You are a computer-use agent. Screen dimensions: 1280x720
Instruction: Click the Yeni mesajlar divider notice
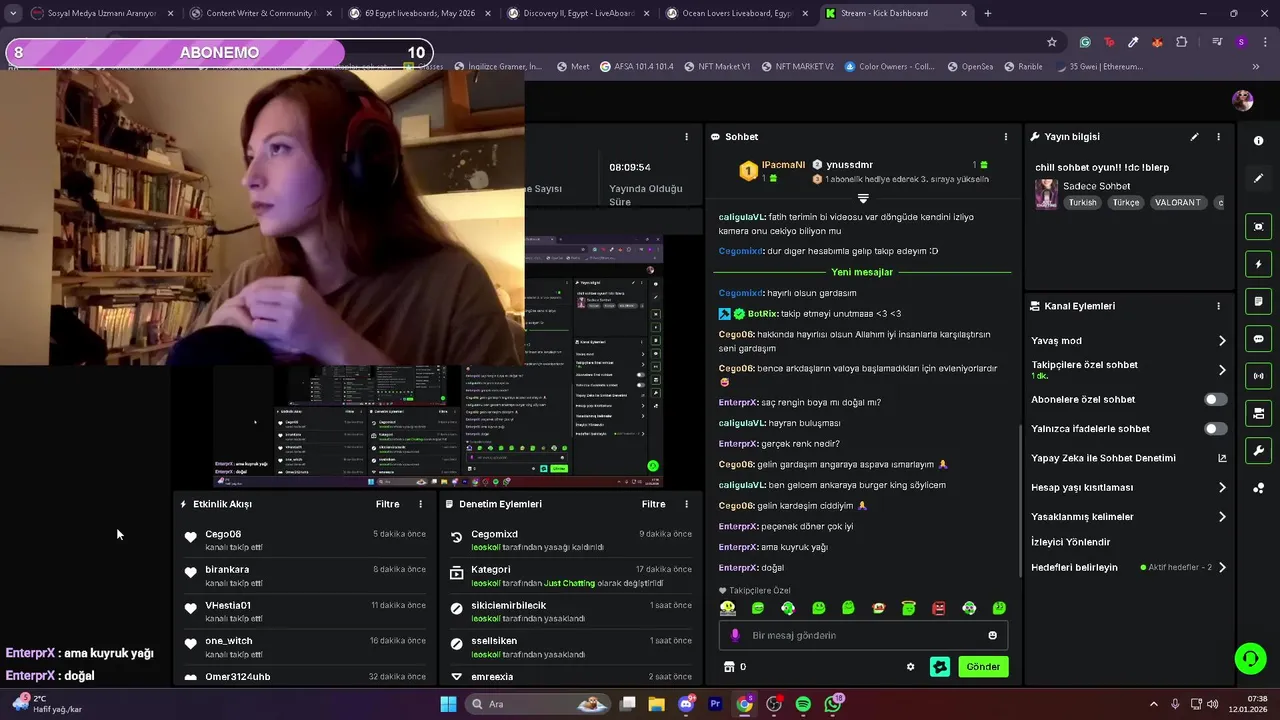(862, 272)
